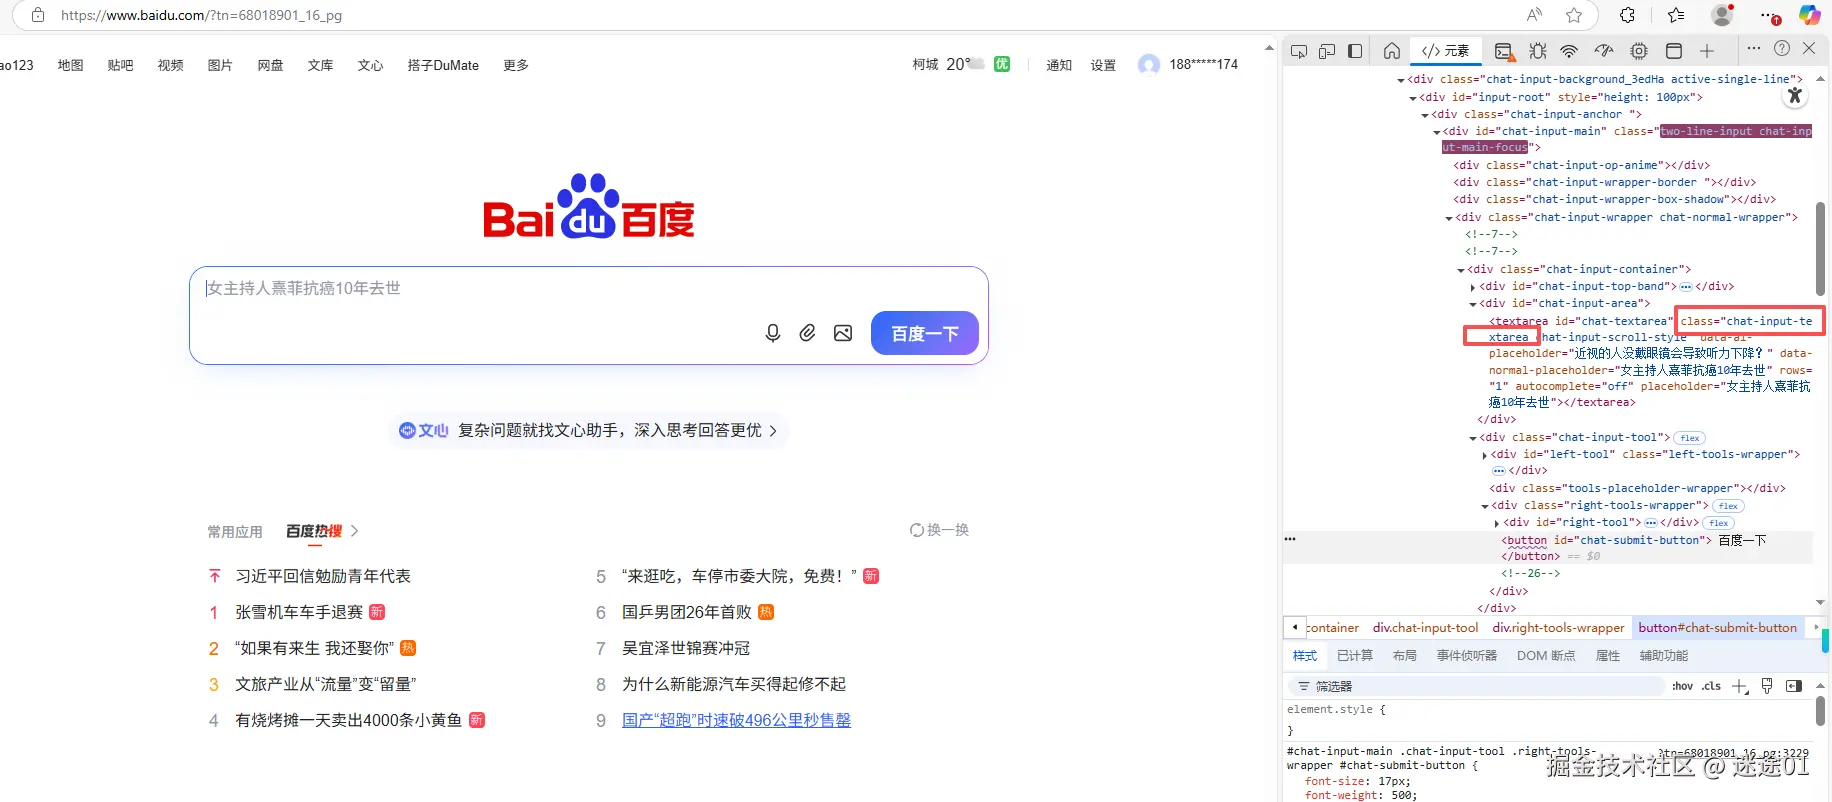Screen dimensions: 1832x802
Task: Open the 设置 settings link on Baidu
Action: pyautogui.click(x=1103, y=65)
